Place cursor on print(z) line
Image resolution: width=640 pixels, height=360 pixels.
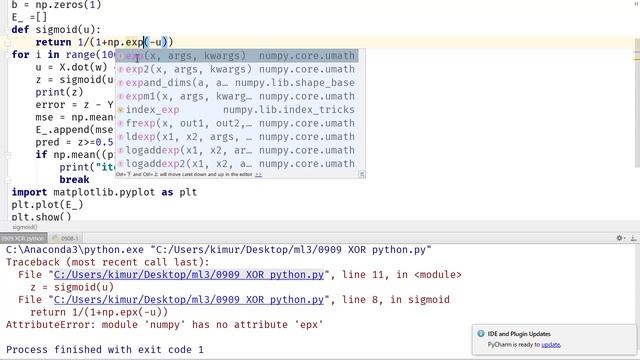point(59,92)
